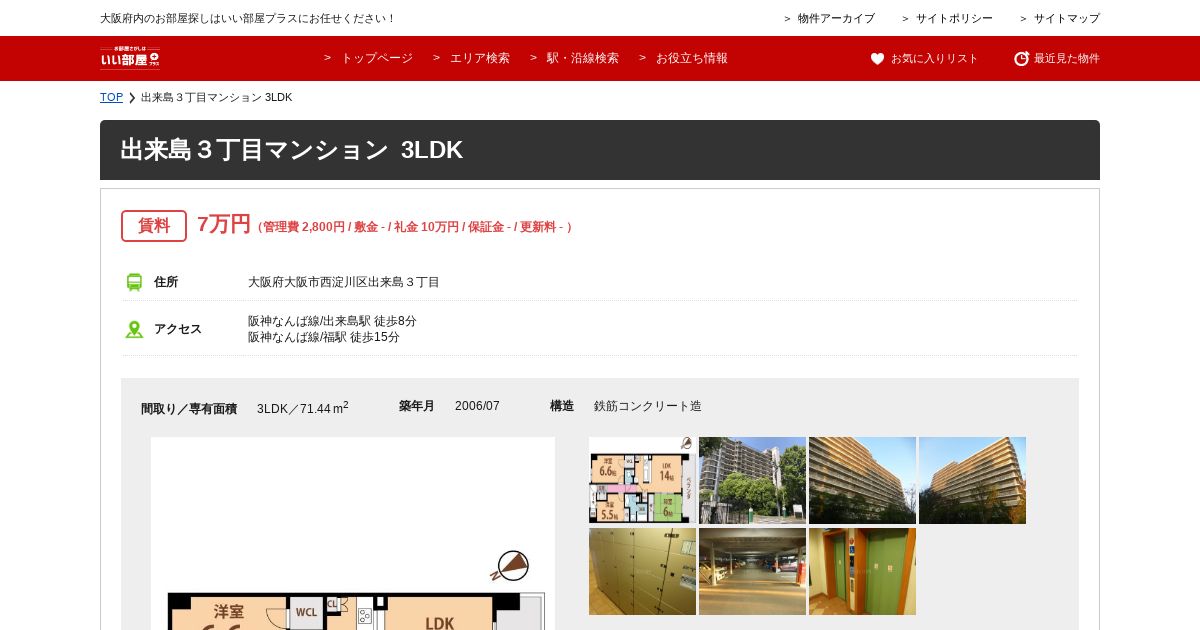Click the compass icon on floor plan

click(510, 565)
